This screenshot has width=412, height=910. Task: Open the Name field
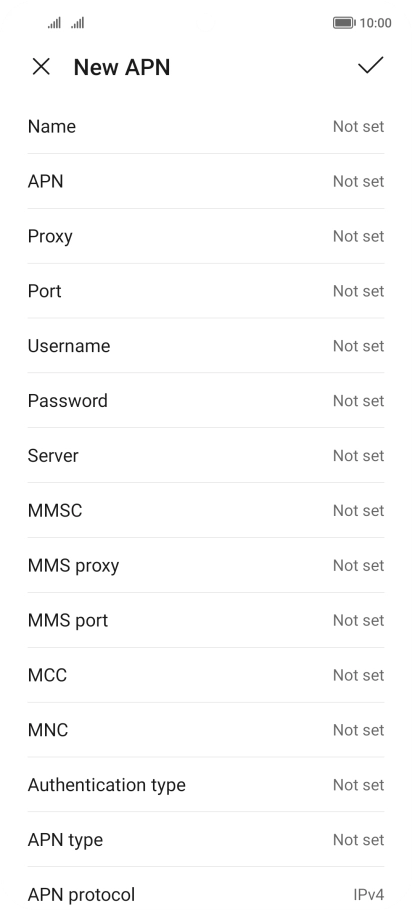tap(206, 127)
